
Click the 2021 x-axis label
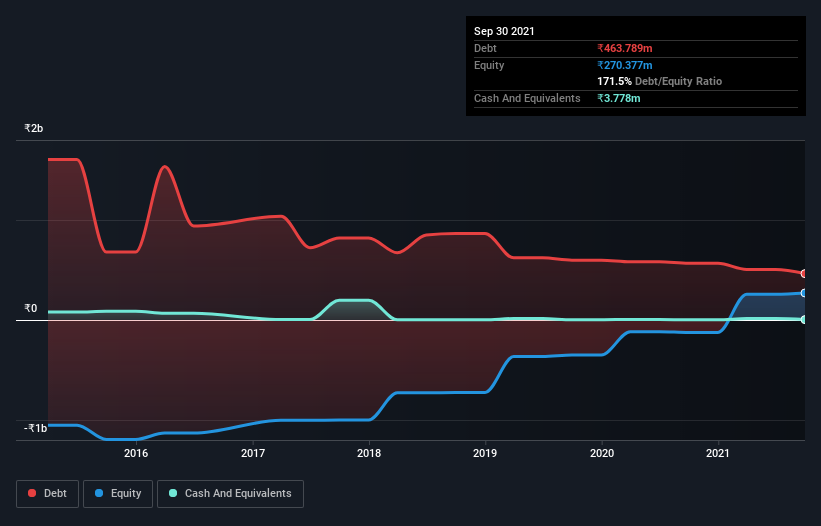pos(718,453)
